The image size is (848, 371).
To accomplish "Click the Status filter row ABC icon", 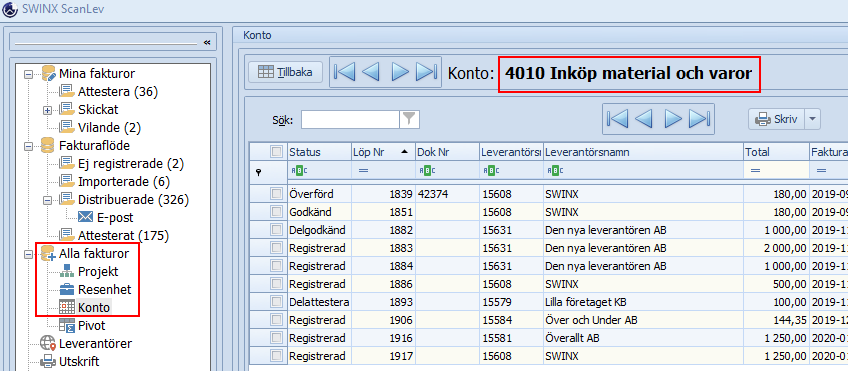I will [299, 170].
